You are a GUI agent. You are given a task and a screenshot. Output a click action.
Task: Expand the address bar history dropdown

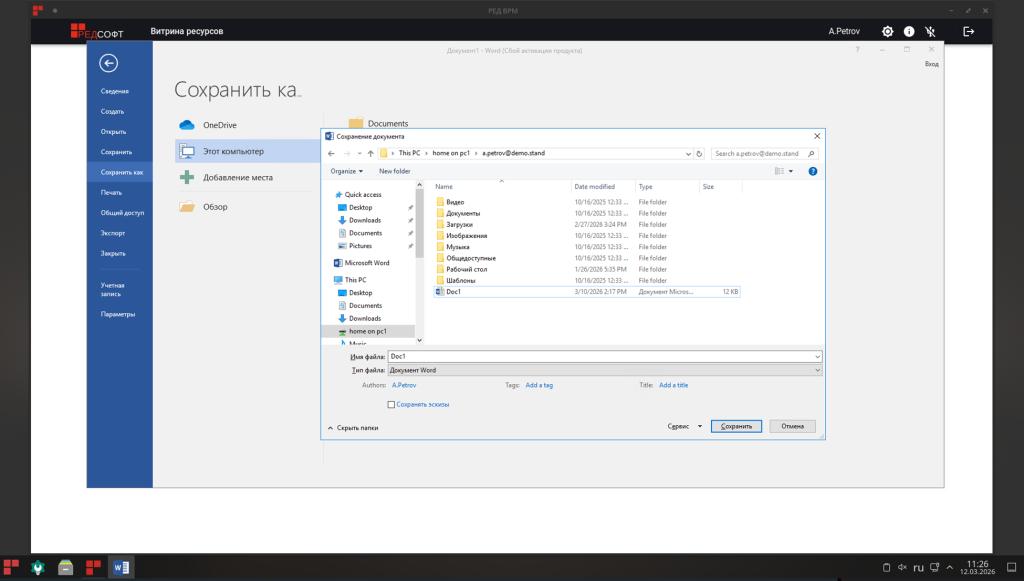688,154
